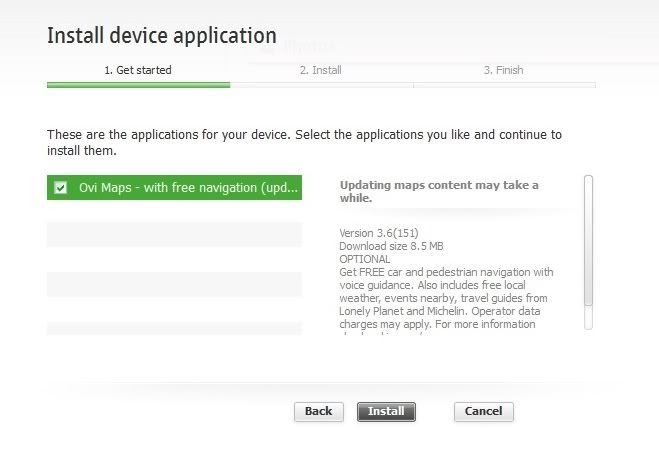Open the '3. Finish' step

[504, 70]
